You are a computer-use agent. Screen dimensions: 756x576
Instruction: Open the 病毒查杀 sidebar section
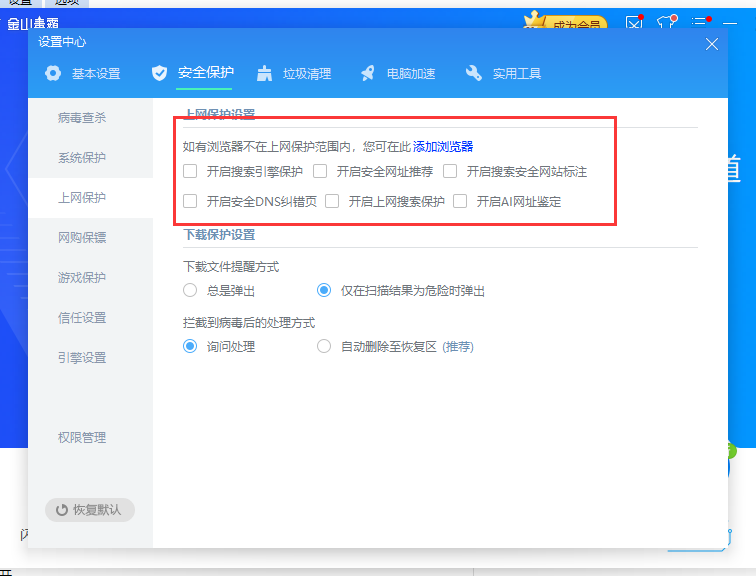[x=91, y=118]
